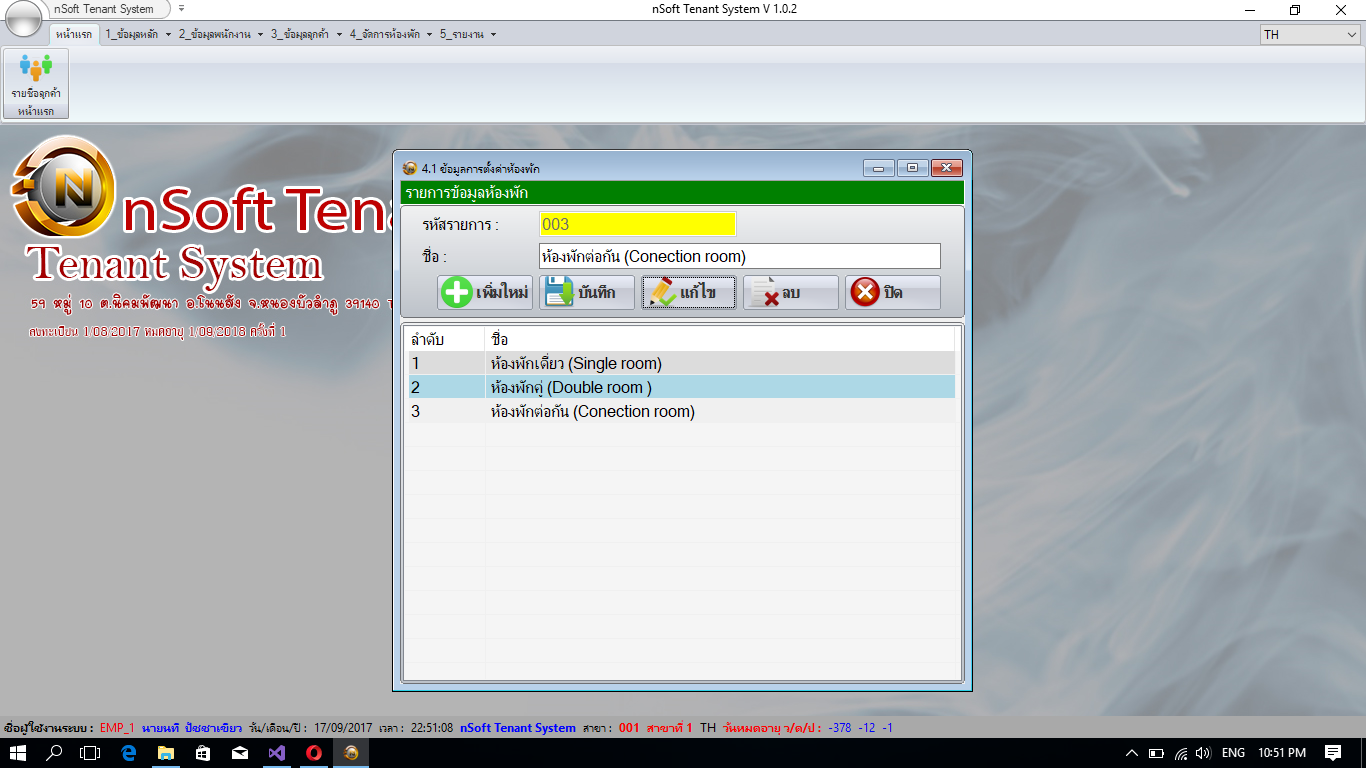1366x768 pixels.
Task: Launch Opera from the taskbar
Action: click(312, 755)
